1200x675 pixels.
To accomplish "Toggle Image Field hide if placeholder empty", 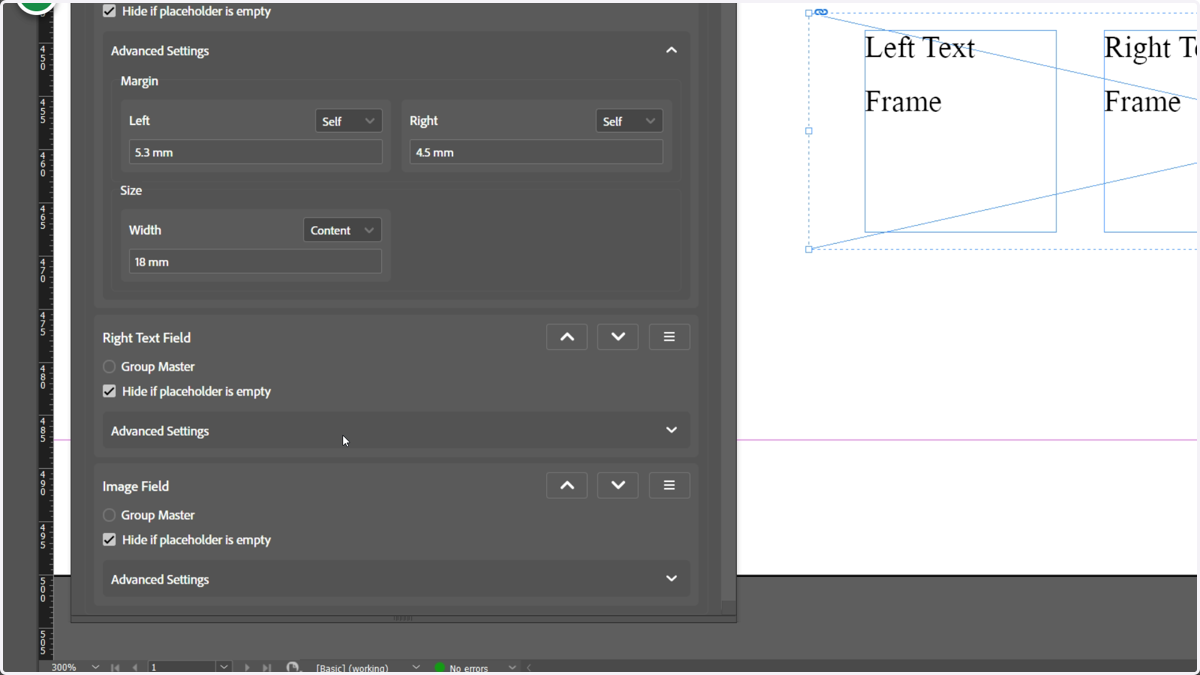I will [109, 540].
